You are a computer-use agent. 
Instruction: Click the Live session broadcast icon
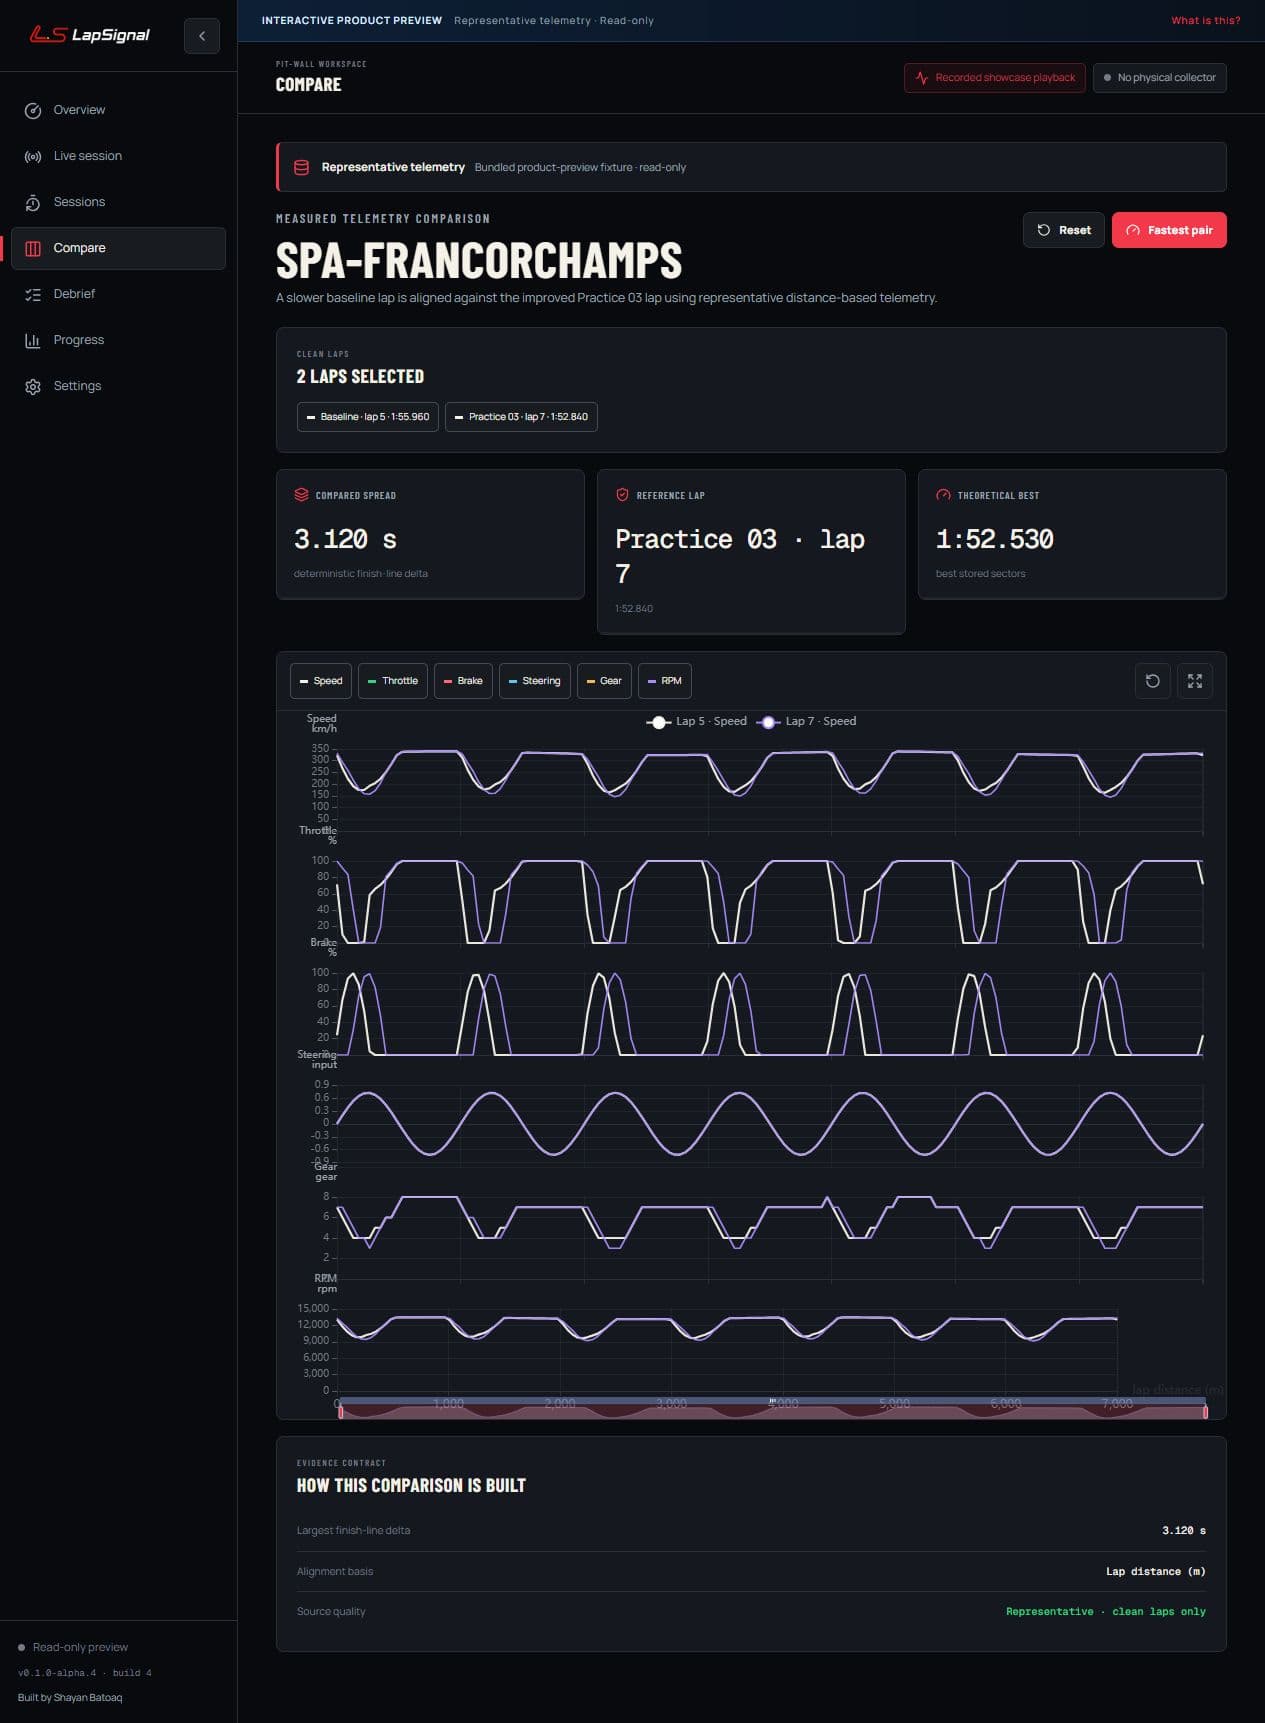coord(33,156)
